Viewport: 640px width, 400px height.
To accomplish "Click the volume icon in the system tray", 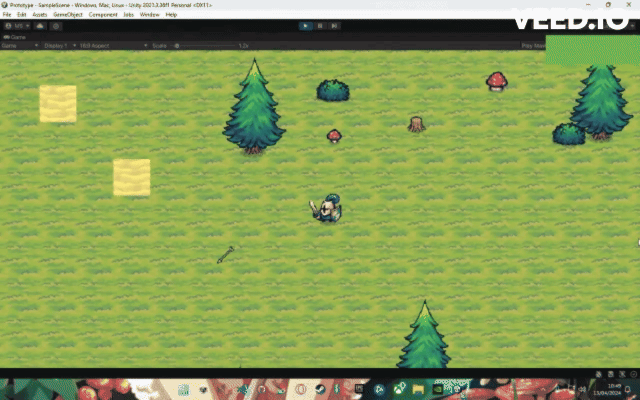I will 582,389.
